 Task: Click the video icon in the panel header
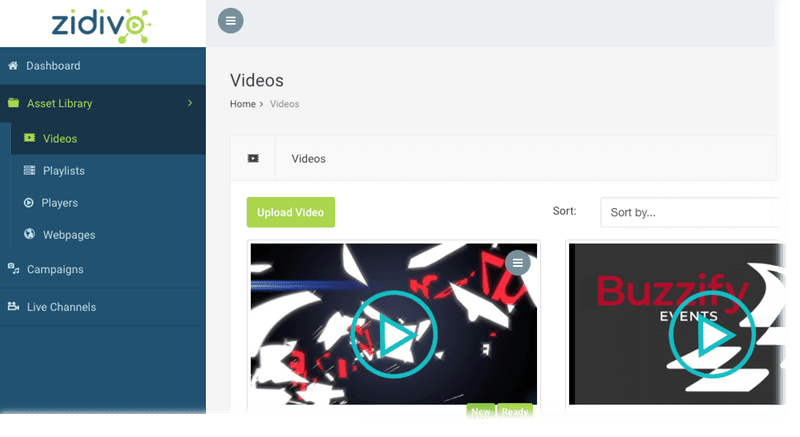[x=253, y=158]
